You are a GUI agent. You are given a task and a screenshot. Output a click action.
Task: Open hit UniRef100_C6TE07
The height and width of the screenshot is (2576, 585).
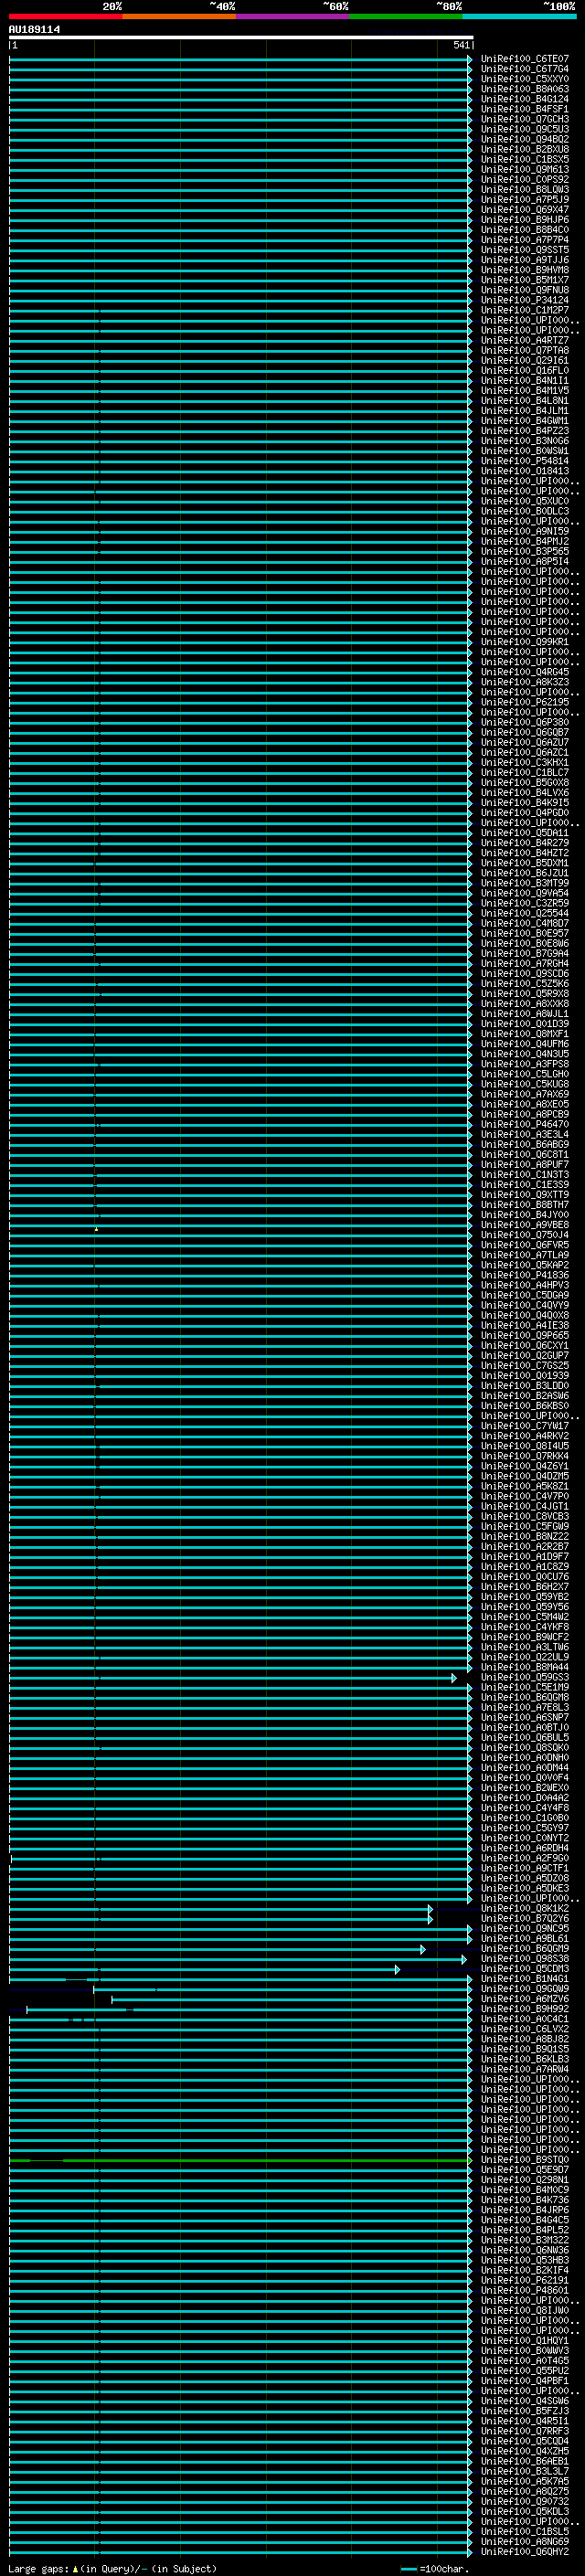[524, 59]
